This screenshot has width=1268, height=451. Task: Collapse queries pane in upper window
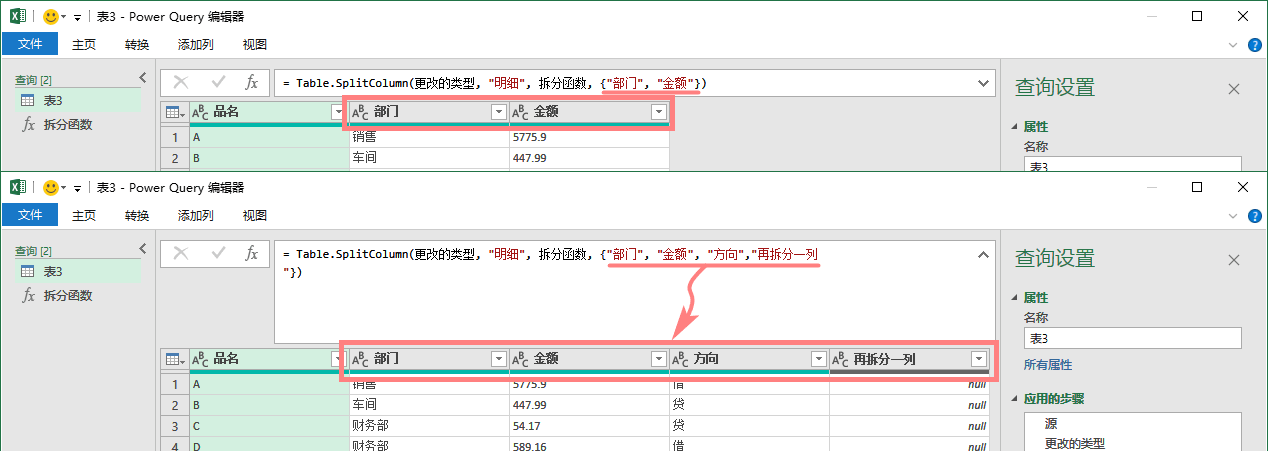142,78
